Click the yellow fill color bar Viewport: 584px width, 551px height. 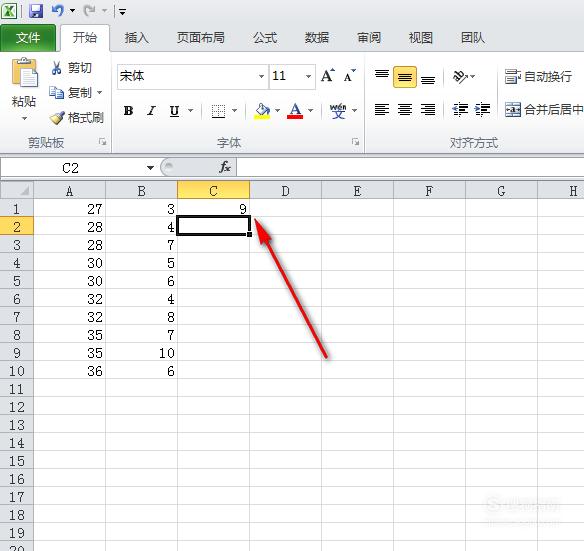coord(262,117)
